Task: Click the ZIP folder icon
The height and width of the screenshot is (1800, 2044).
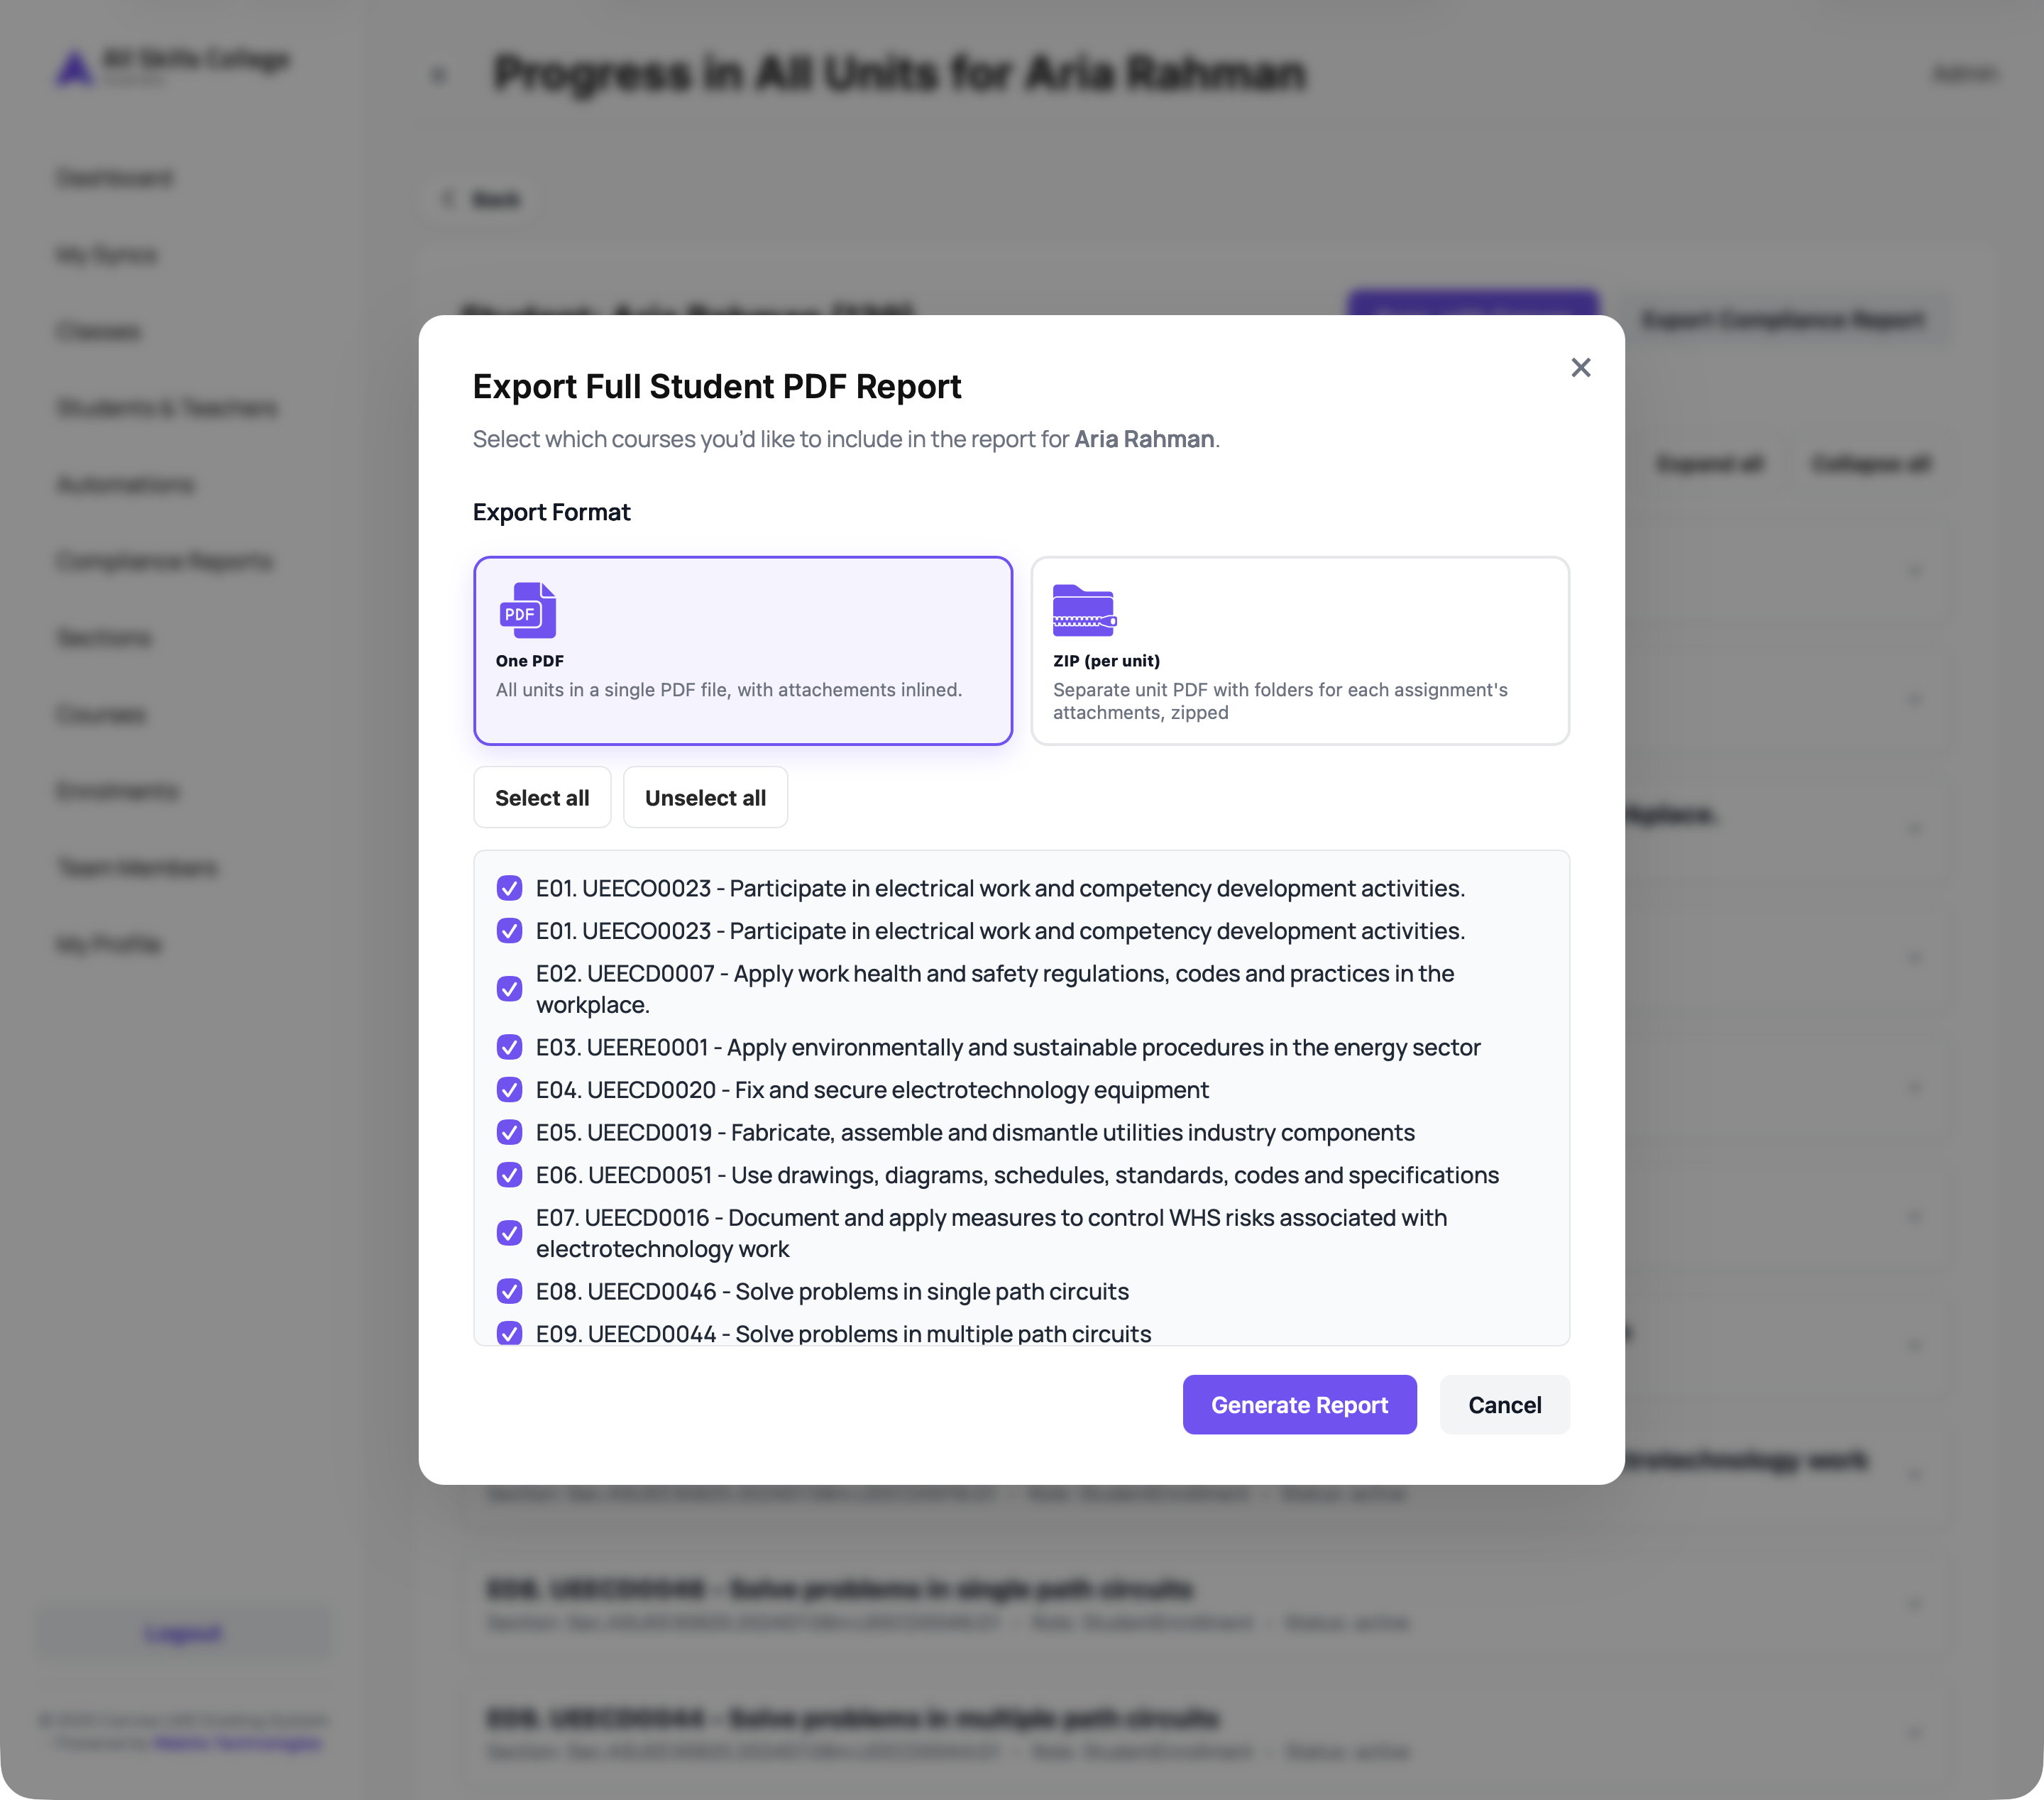Action: click(x=1084, y=610)
